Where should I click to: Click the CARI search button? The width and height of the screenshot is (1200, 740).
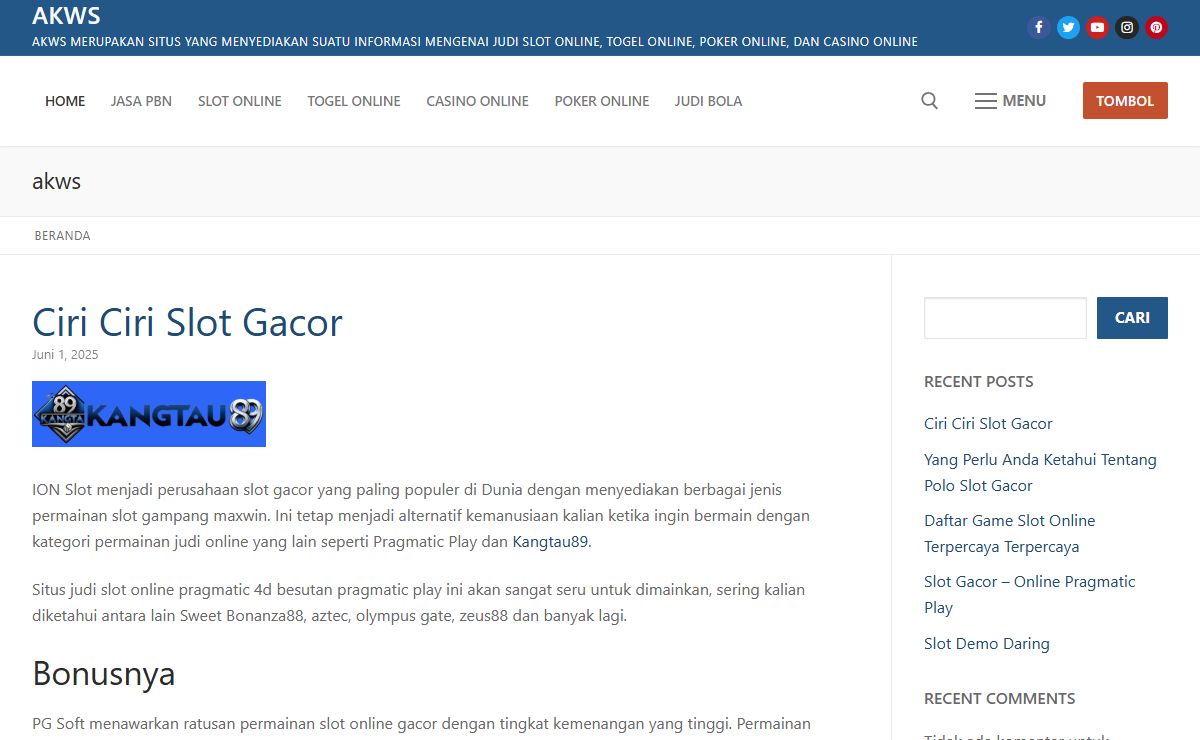1132,318
